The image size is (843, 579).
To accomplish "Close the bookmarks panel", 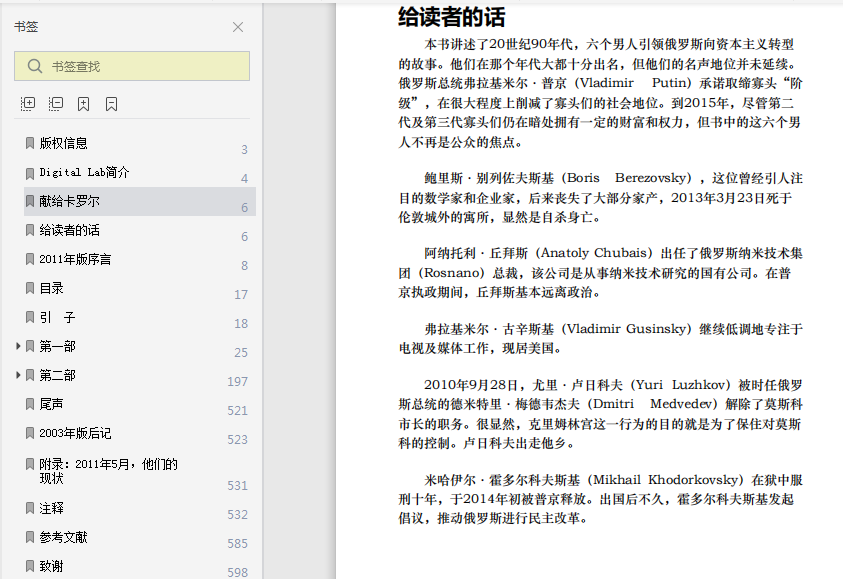I will coord(238,27).
